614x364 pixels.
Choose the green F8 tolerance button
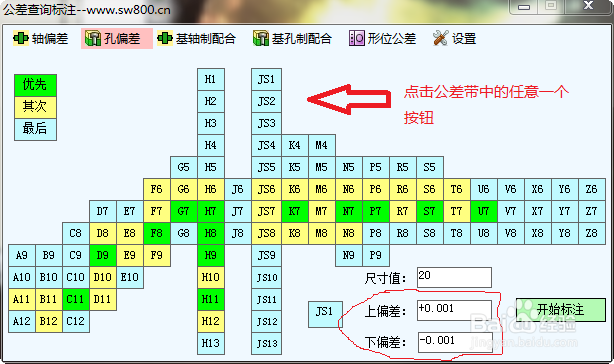157,233
